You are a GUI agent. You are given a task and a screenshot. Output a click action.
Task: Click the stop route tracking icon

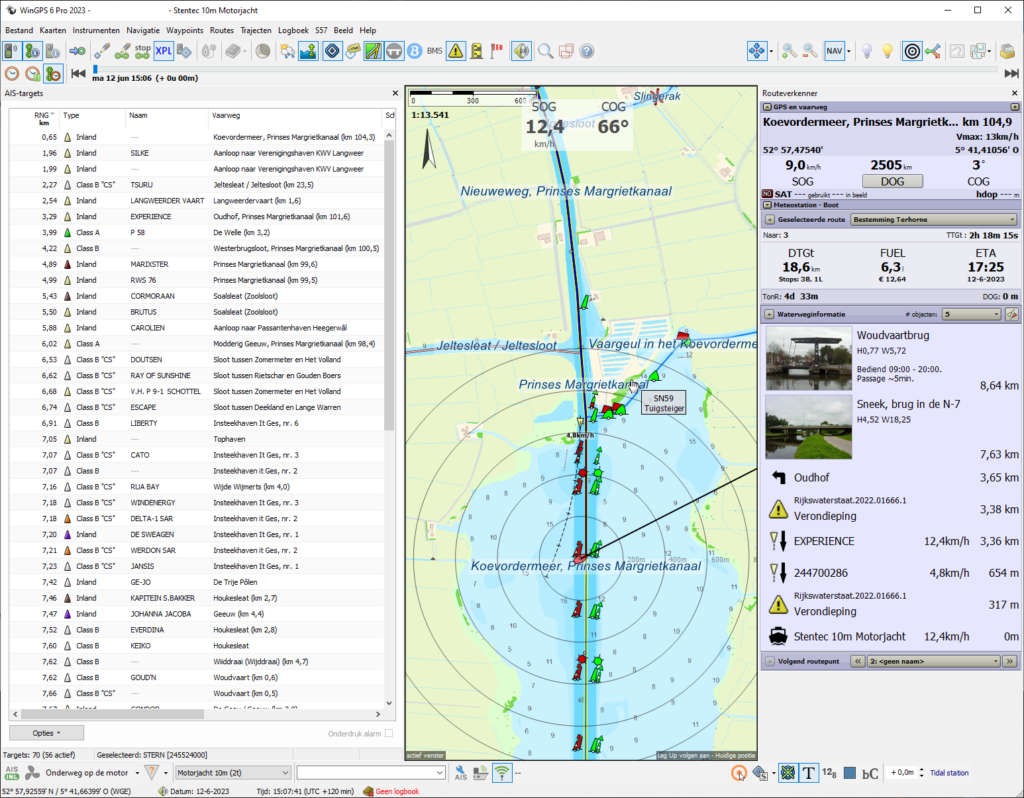pyautogui.click(x=142, y=51)
